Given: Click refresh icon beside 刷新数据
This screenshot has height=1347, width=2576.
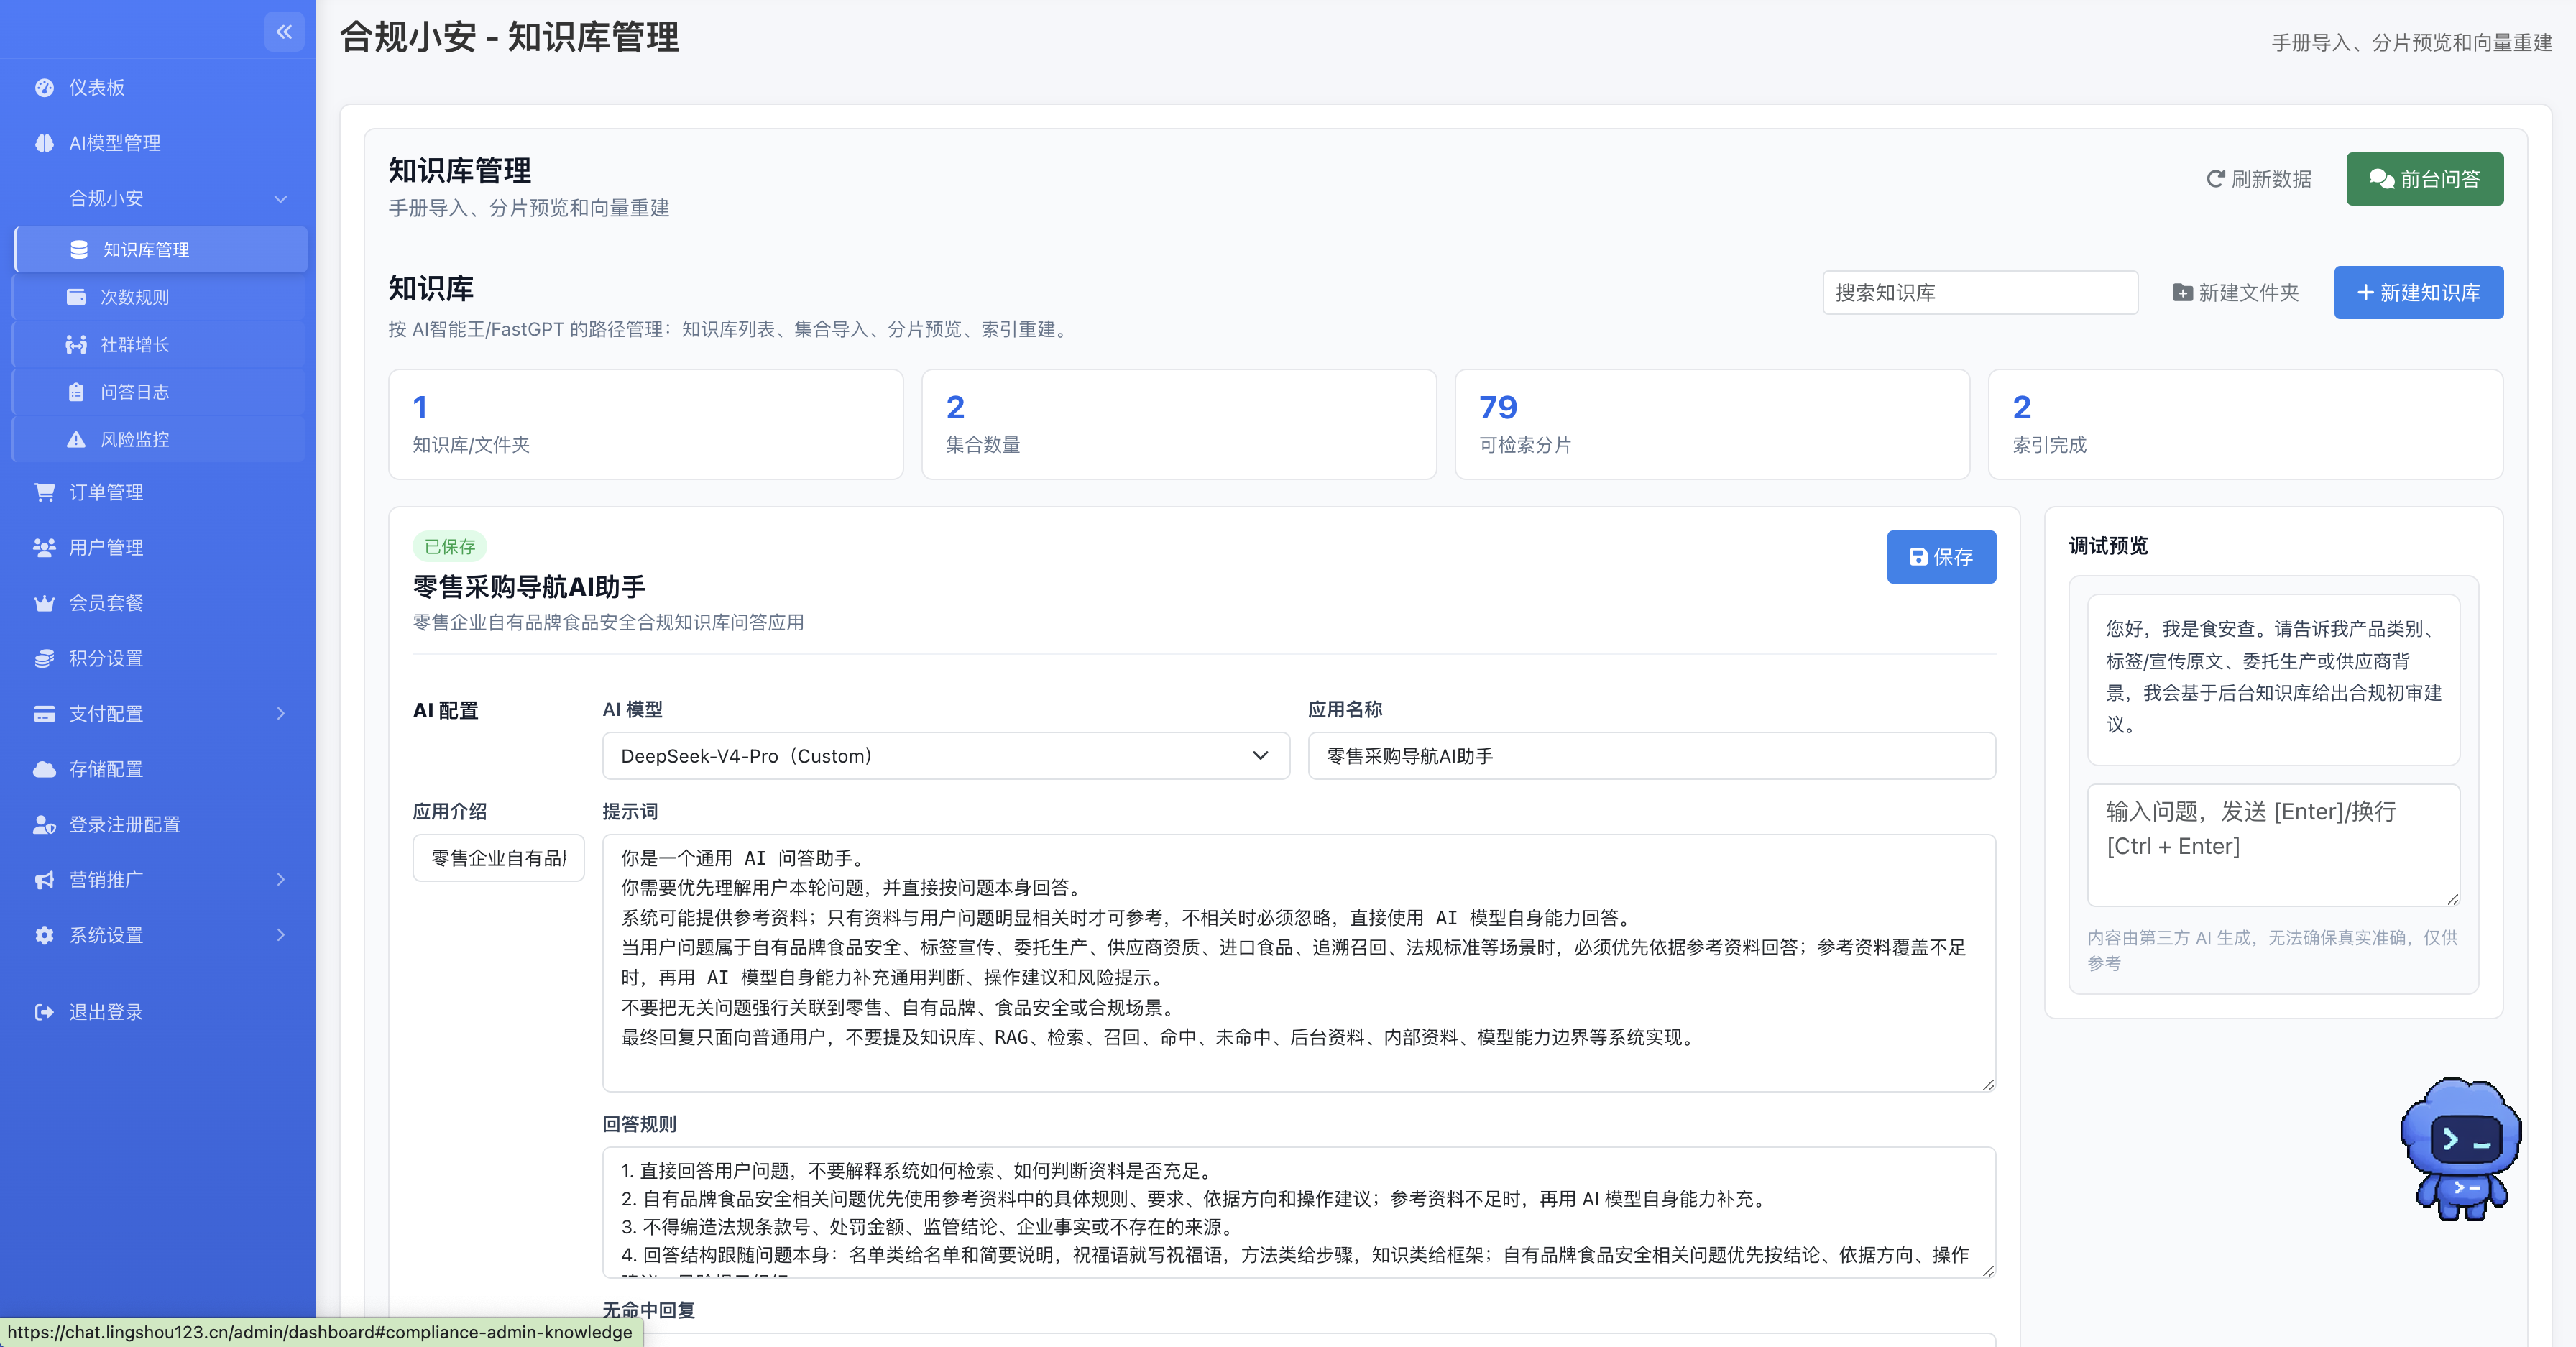Looking at the screenshot, I should click(2215, 179).
